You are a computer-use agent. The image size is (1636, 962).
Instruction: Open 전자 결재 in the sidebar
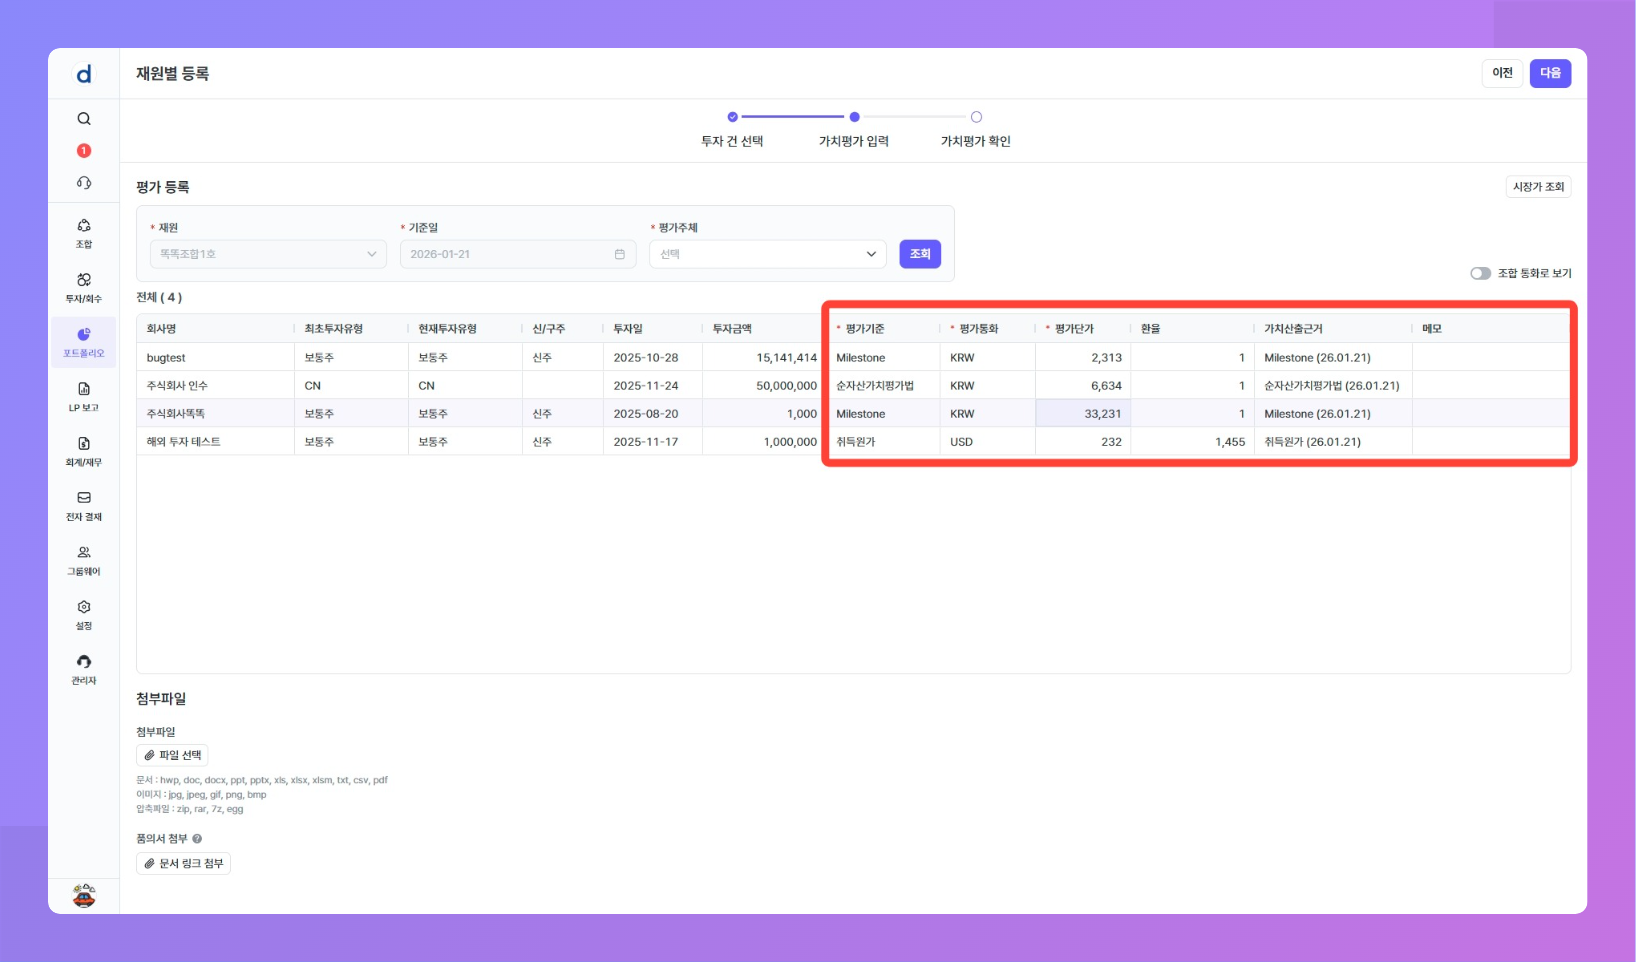(x=84, y=506)
